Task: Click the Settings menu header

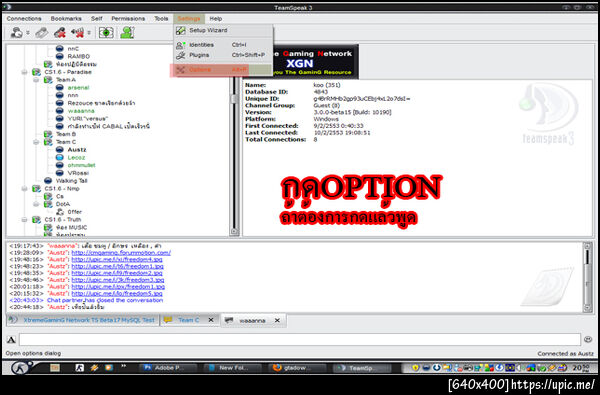Action: click(x=189, y=18)
